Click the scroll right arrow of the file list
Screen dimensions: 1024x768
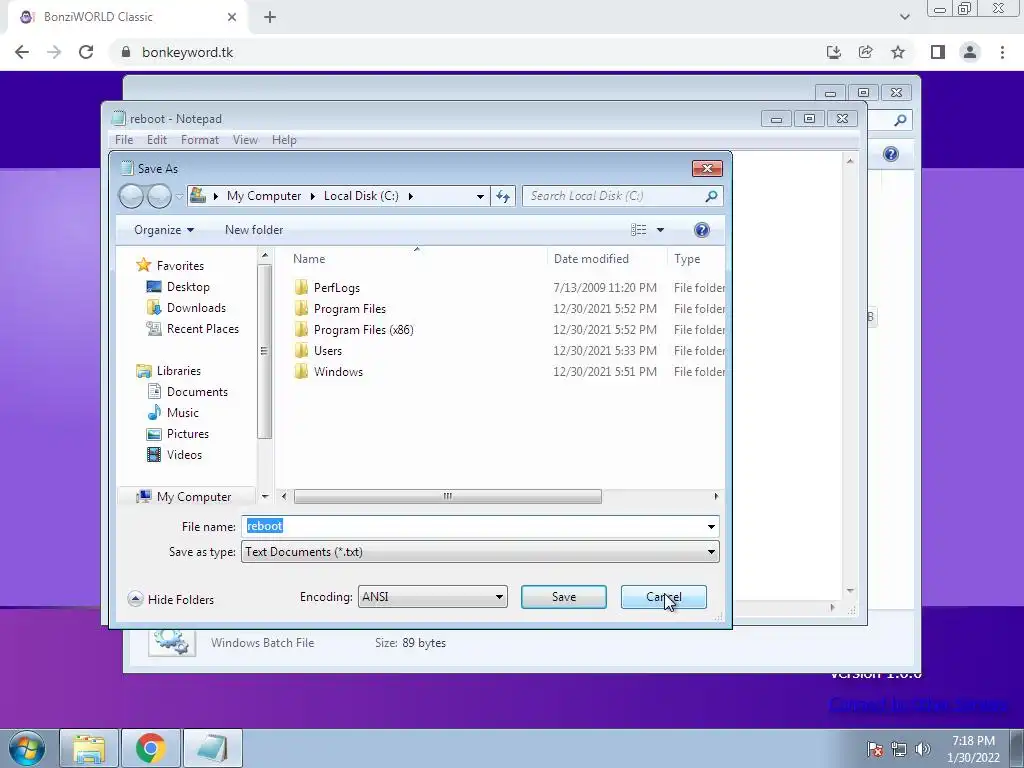(716, 496)
